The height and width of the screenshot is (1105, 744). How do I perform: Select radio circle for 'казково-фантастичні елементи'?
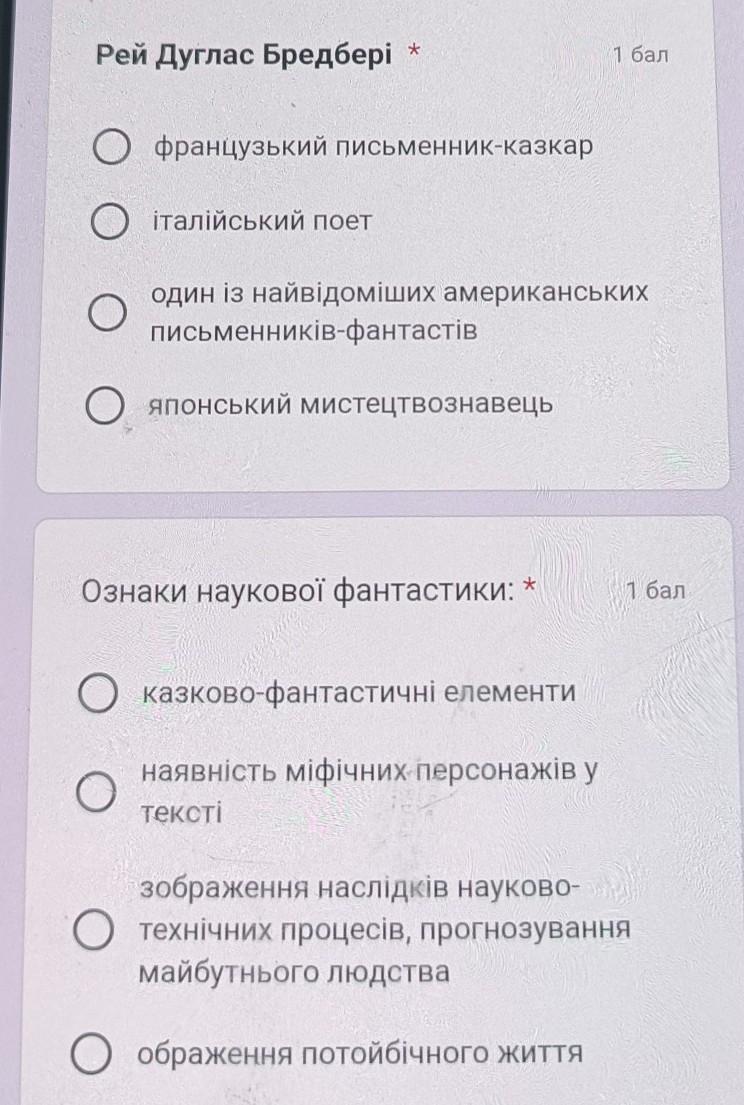point(99,693)
